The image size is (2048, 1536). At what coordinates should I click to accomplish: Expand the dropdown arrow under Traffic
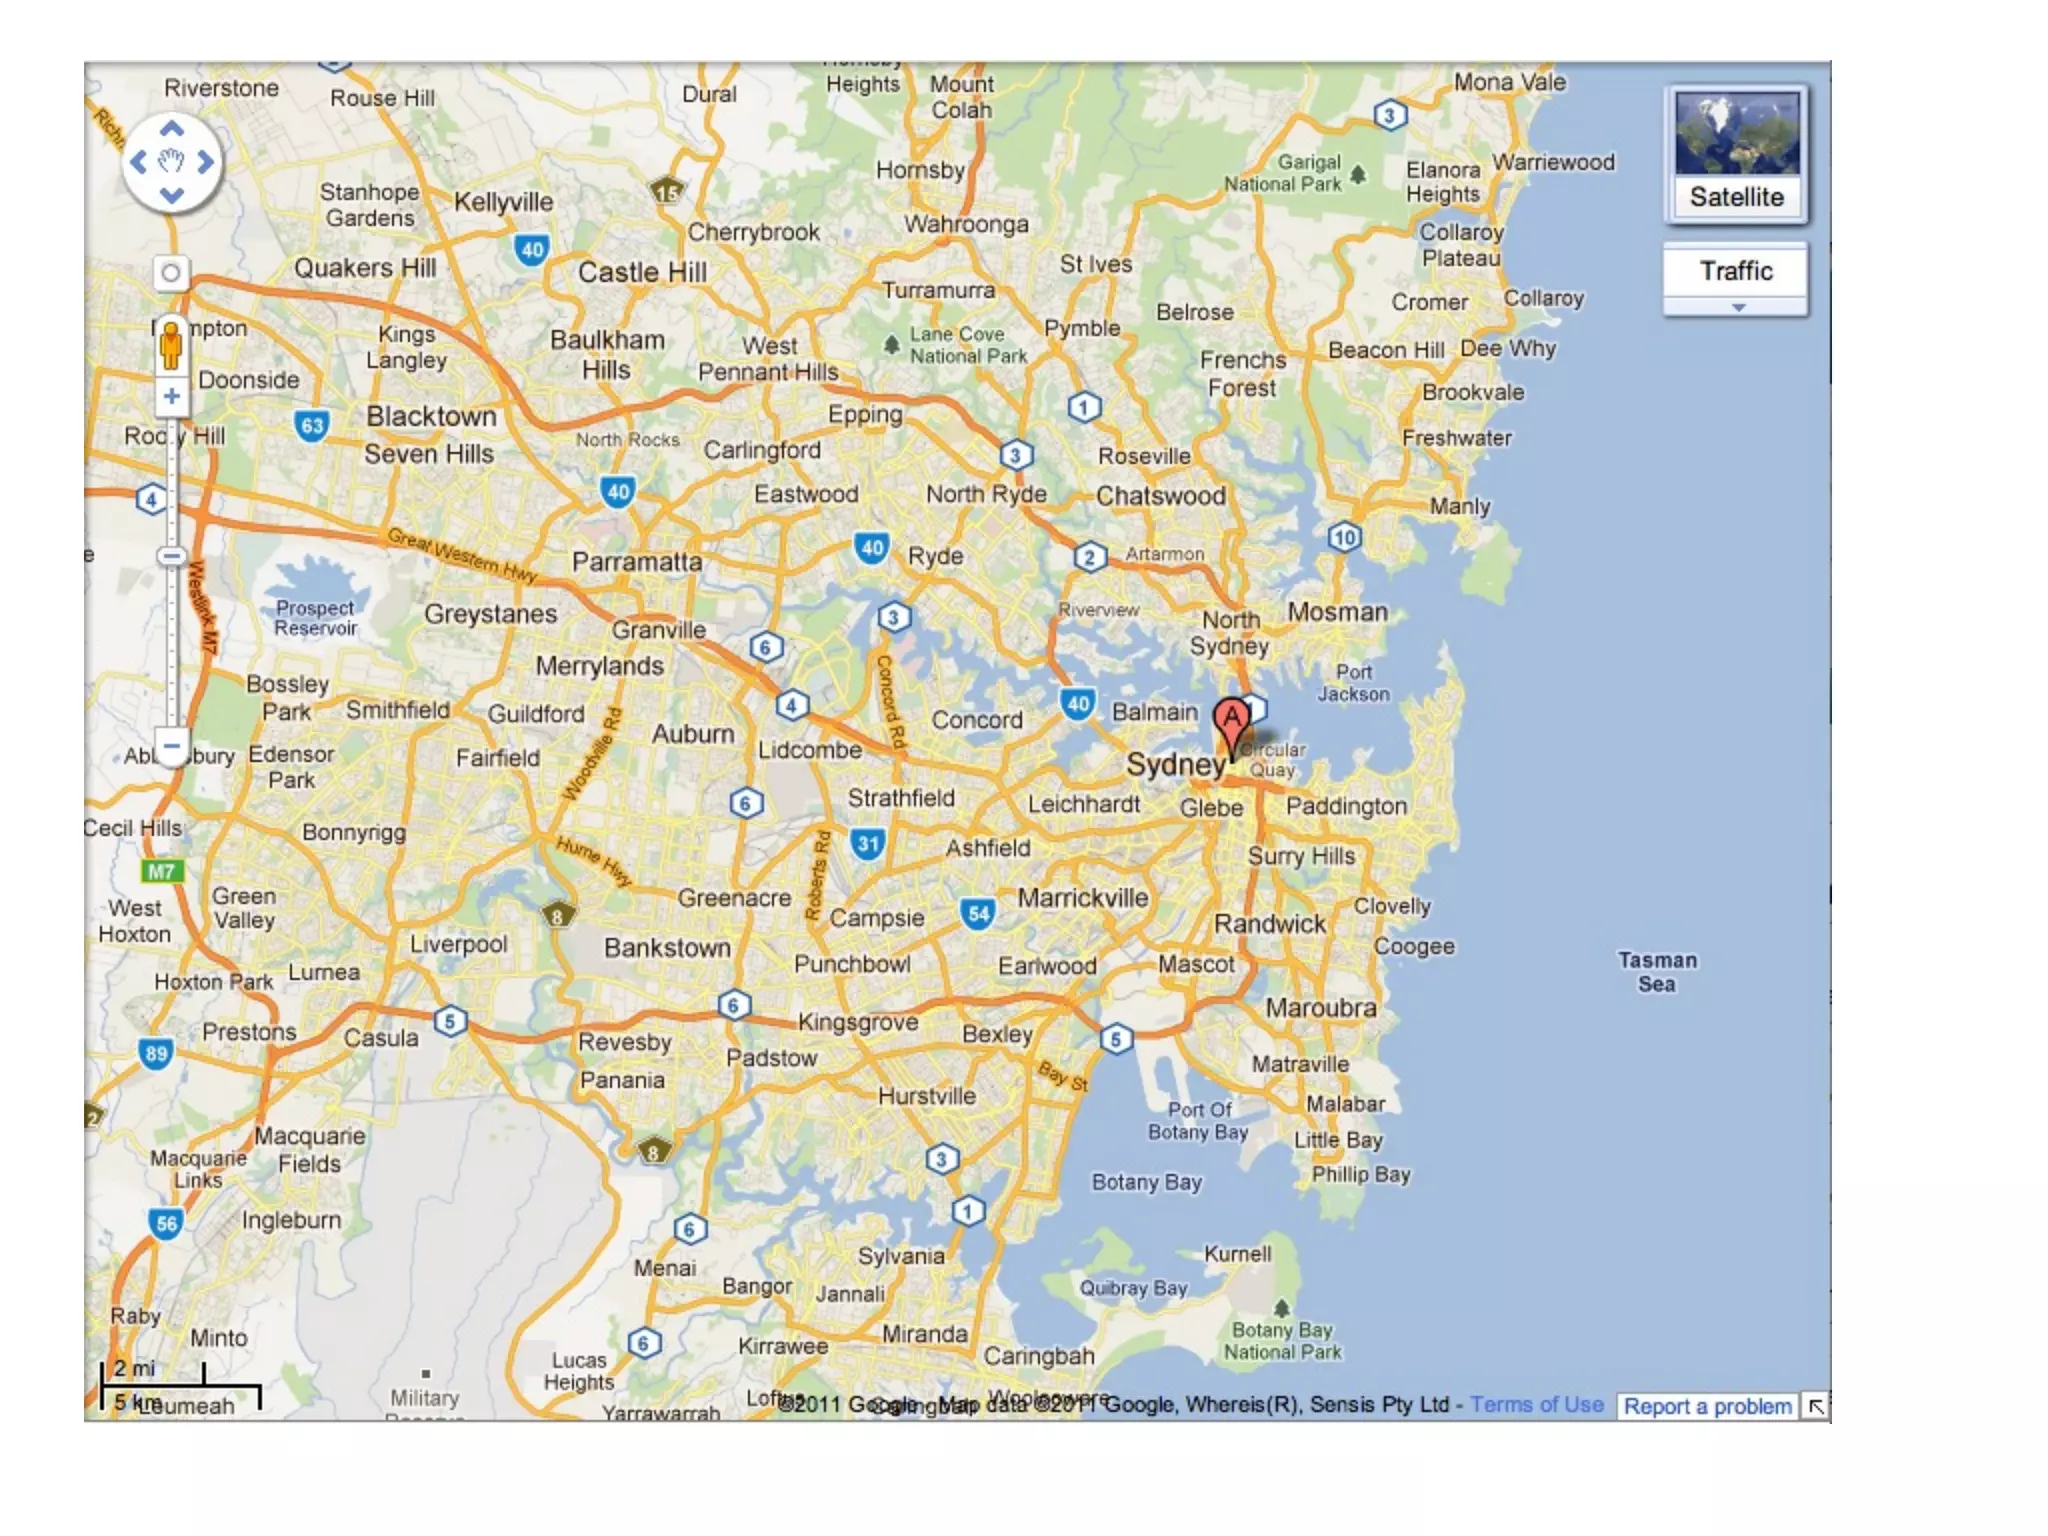point(1738,308)
